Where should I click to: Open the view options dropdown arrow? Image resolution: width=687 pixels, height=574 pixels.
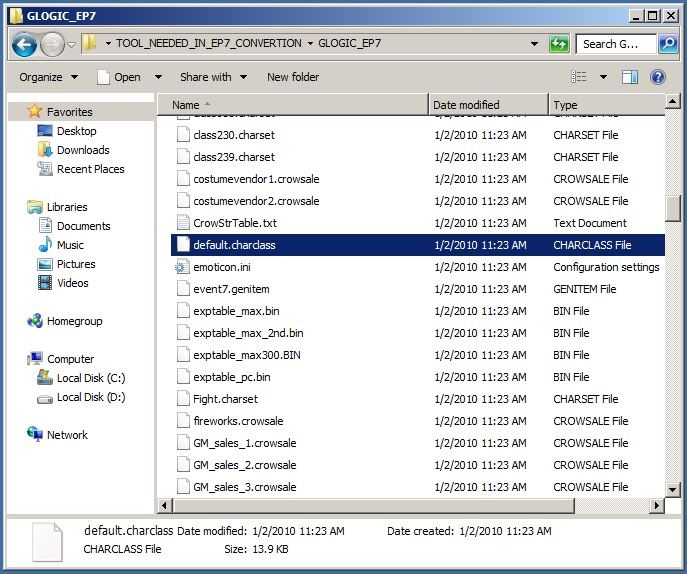(x=603, y=77)
